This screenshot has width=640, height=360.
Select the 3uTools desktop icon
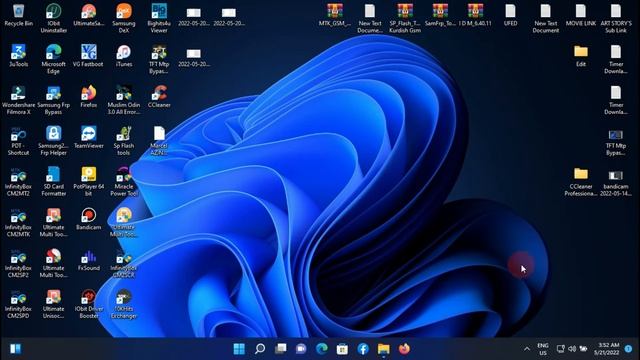pyautogui.click(x=18, y=56)
